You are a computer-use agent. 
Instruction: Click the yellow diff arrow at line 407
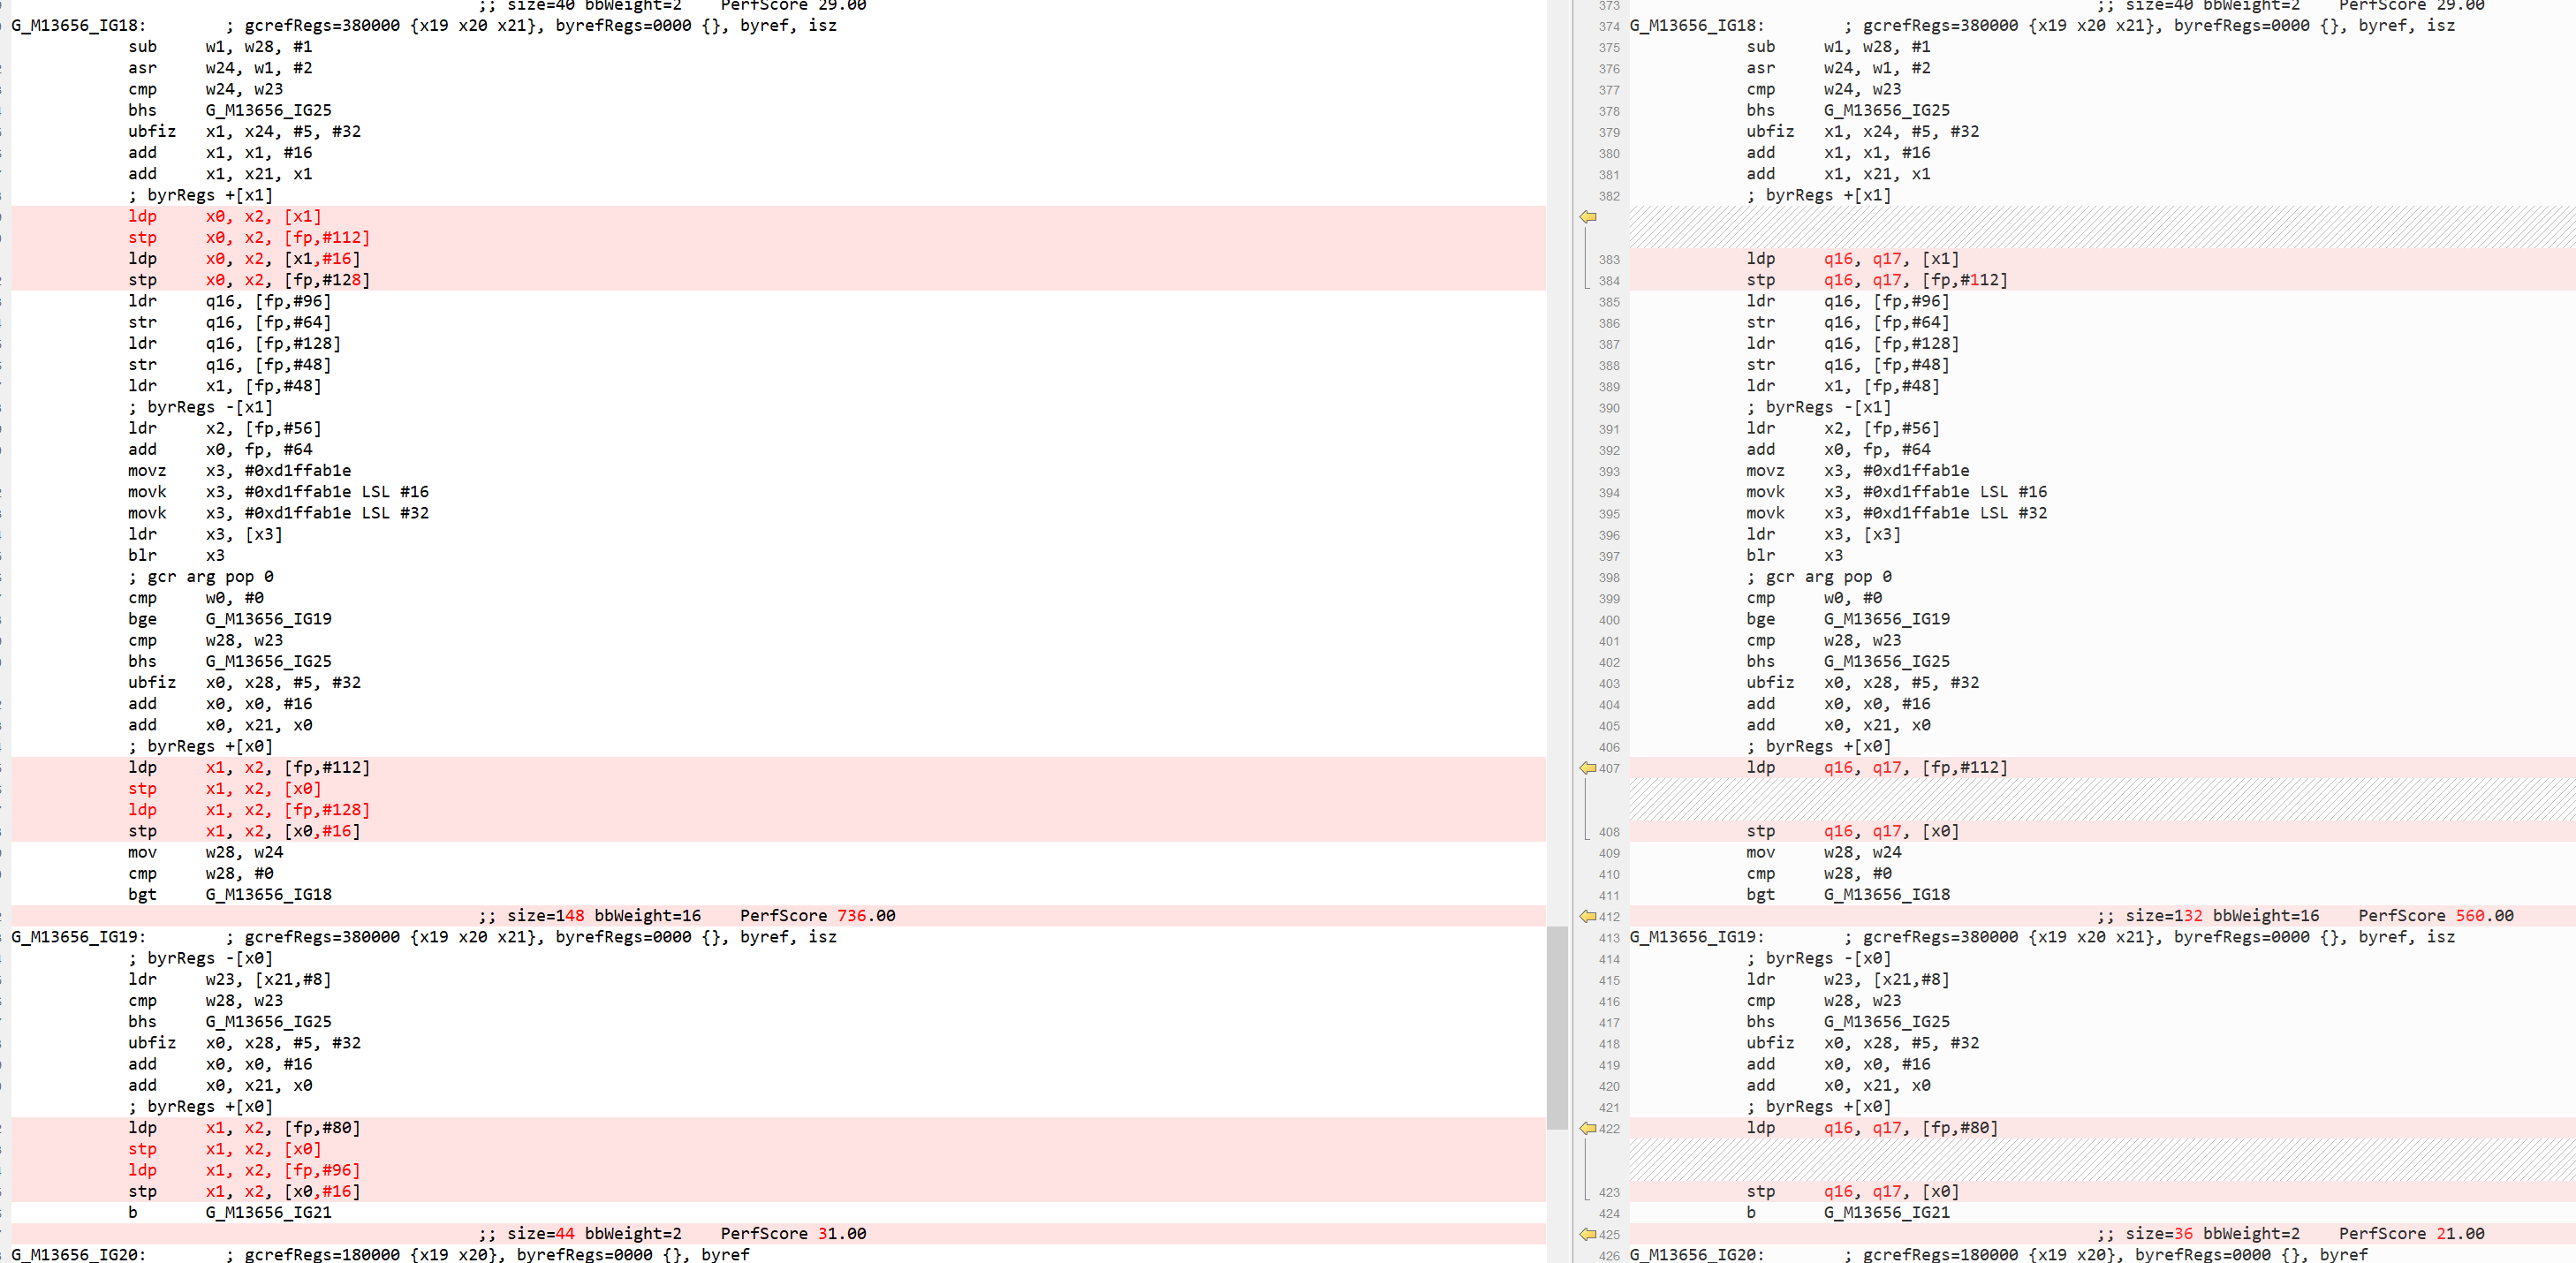coord(1589,768)
